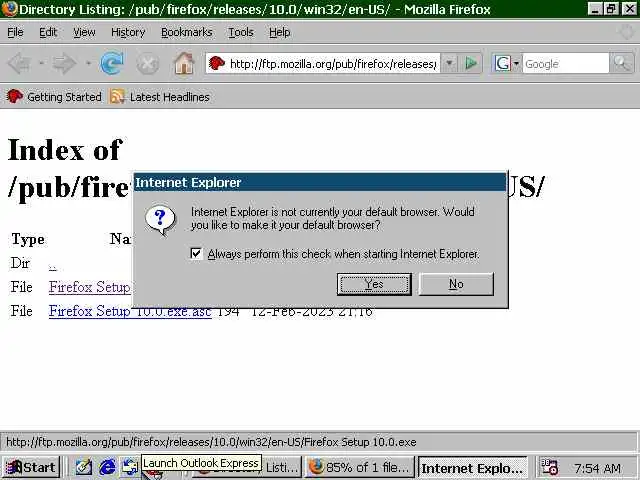Open the Edit menu
Image resolution: width=640 pixels, height=480 pixels.
click(x=48, y=32)
